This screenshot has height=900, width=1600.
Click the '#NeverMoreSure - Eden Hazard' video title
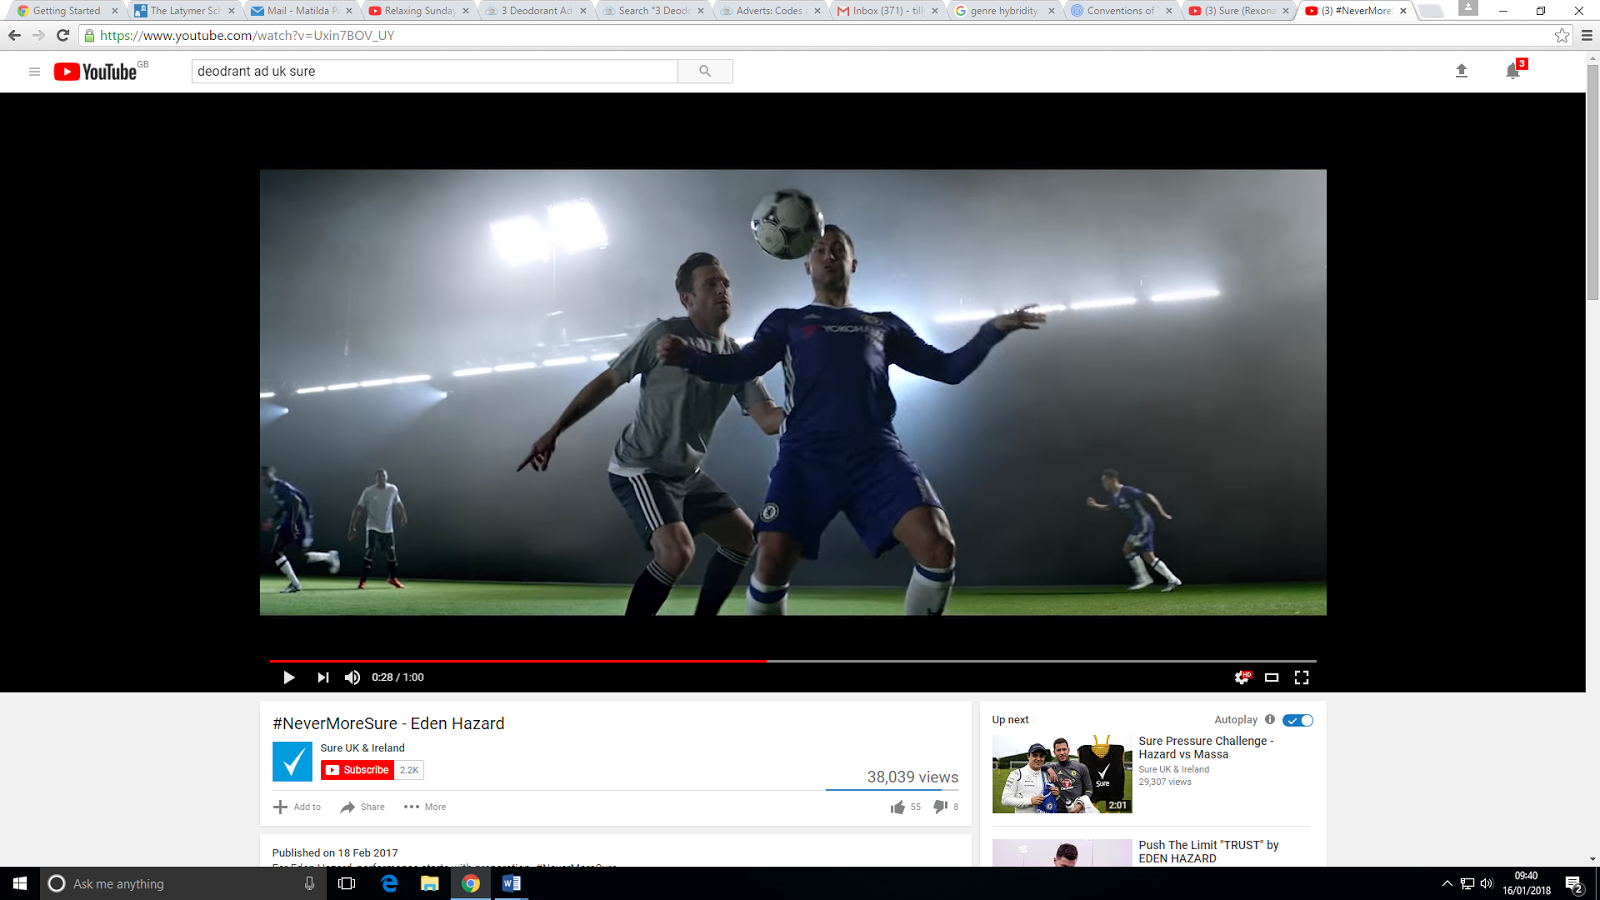388,723
